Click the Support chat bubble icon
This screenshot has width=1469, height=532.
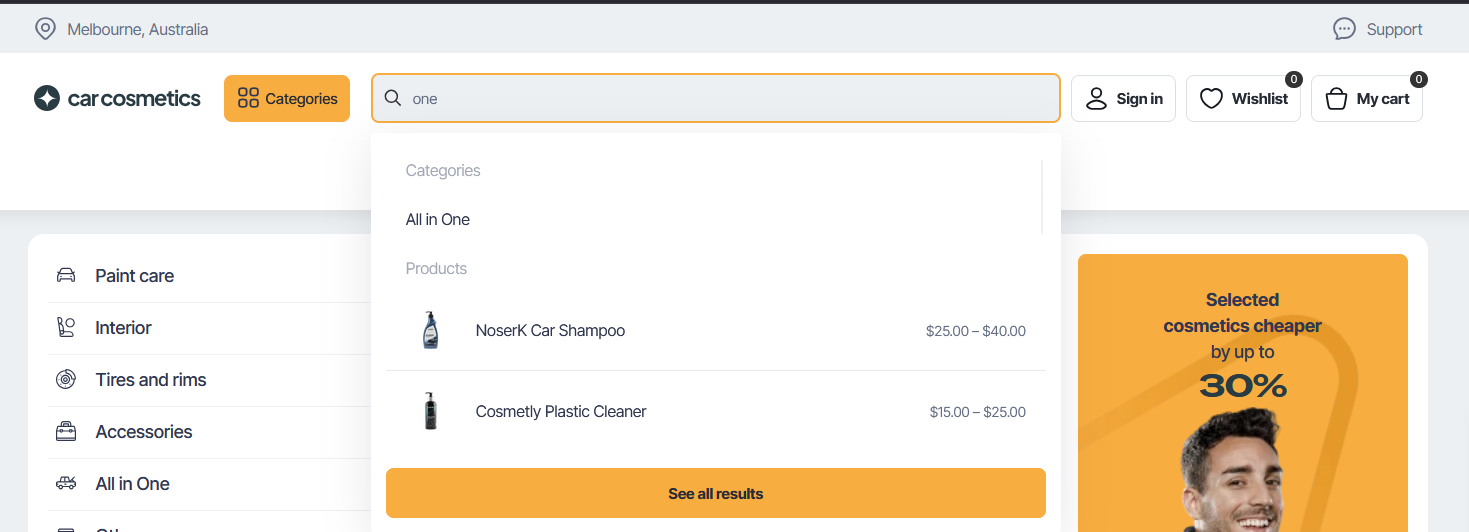1344,29
